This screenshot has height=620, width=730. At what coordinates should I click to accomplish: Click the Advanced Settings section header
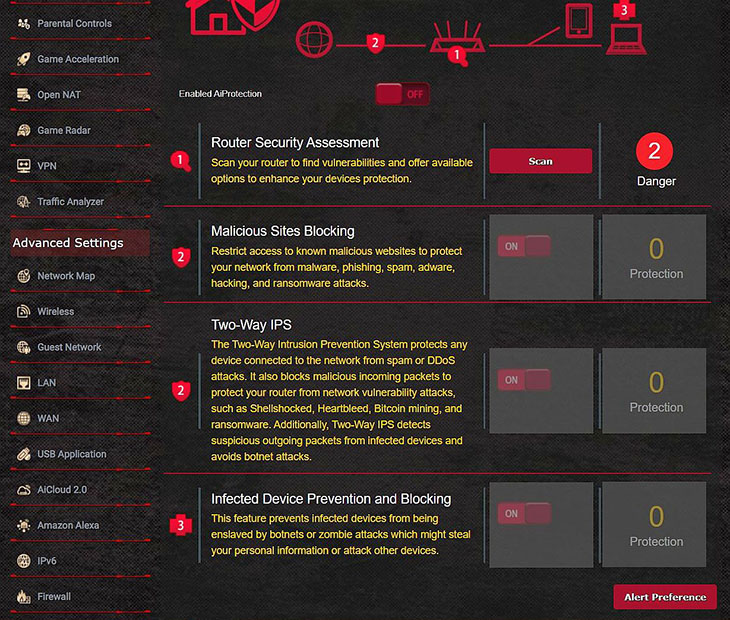(80, 243)
